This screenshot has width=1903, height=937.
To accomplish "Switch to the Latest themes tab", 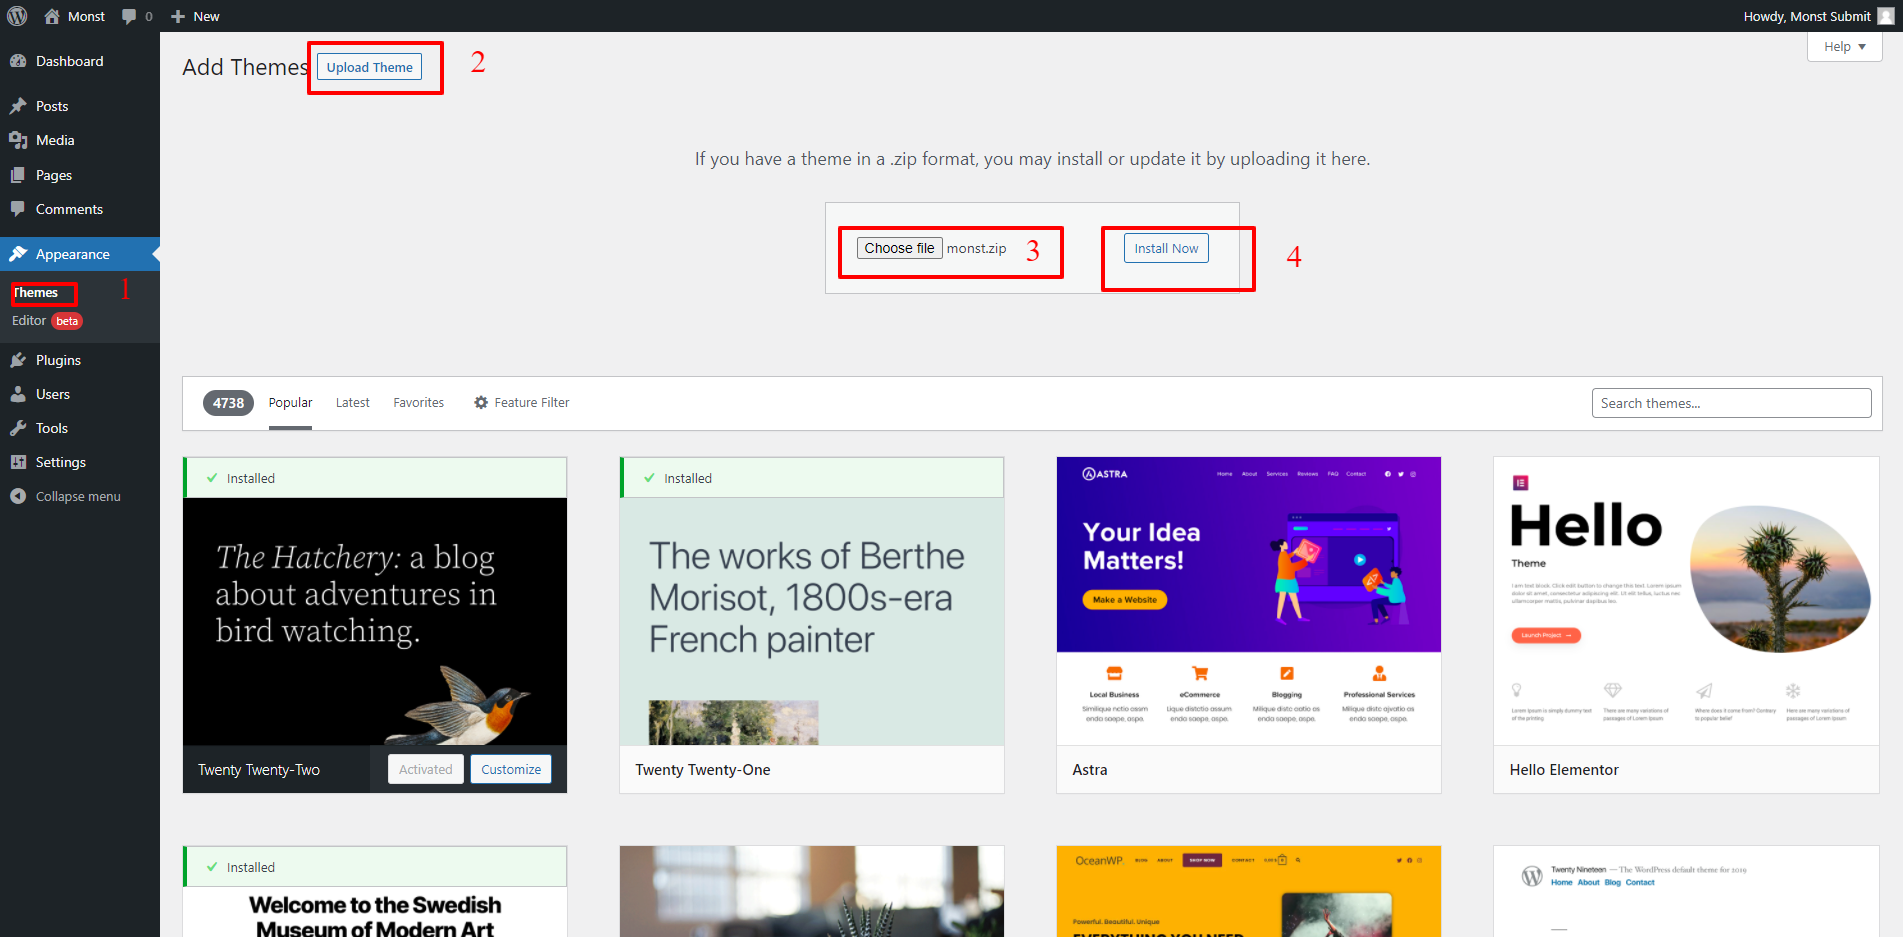I will (352, 402).
